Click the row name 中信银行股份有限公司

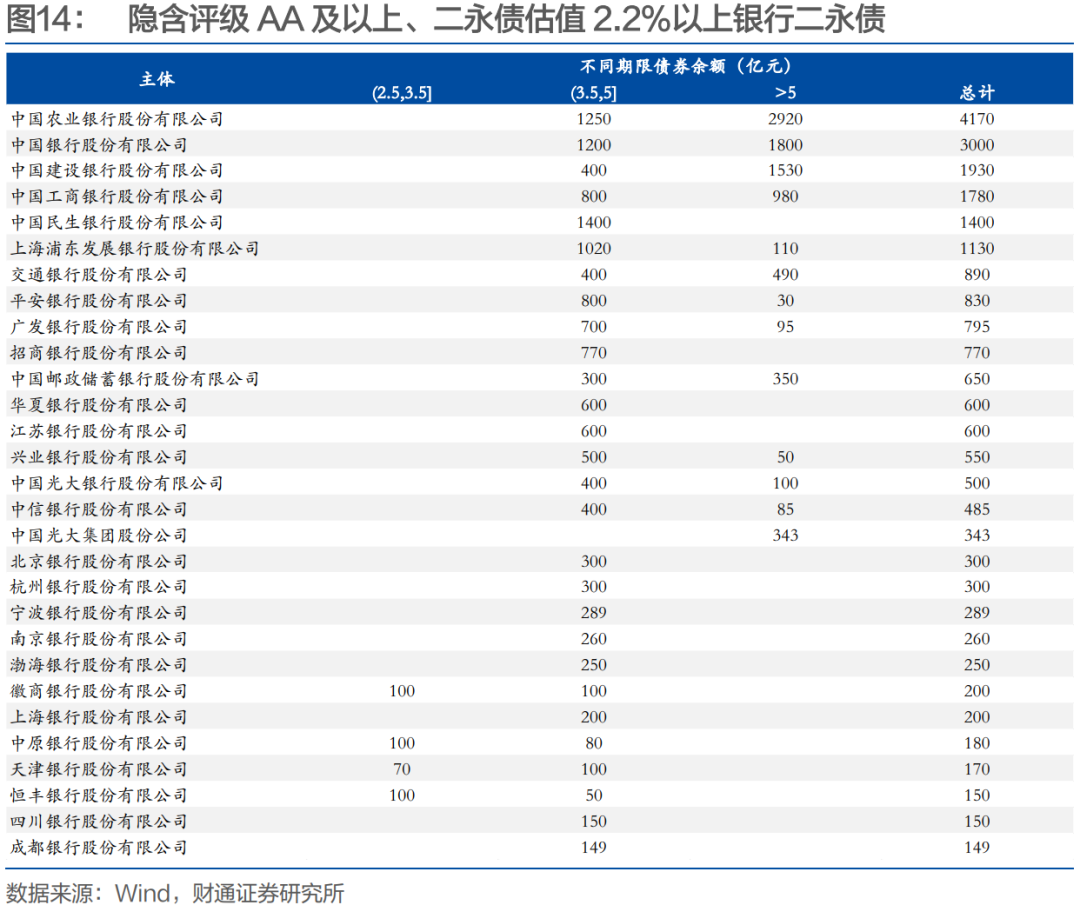point(99,510)
